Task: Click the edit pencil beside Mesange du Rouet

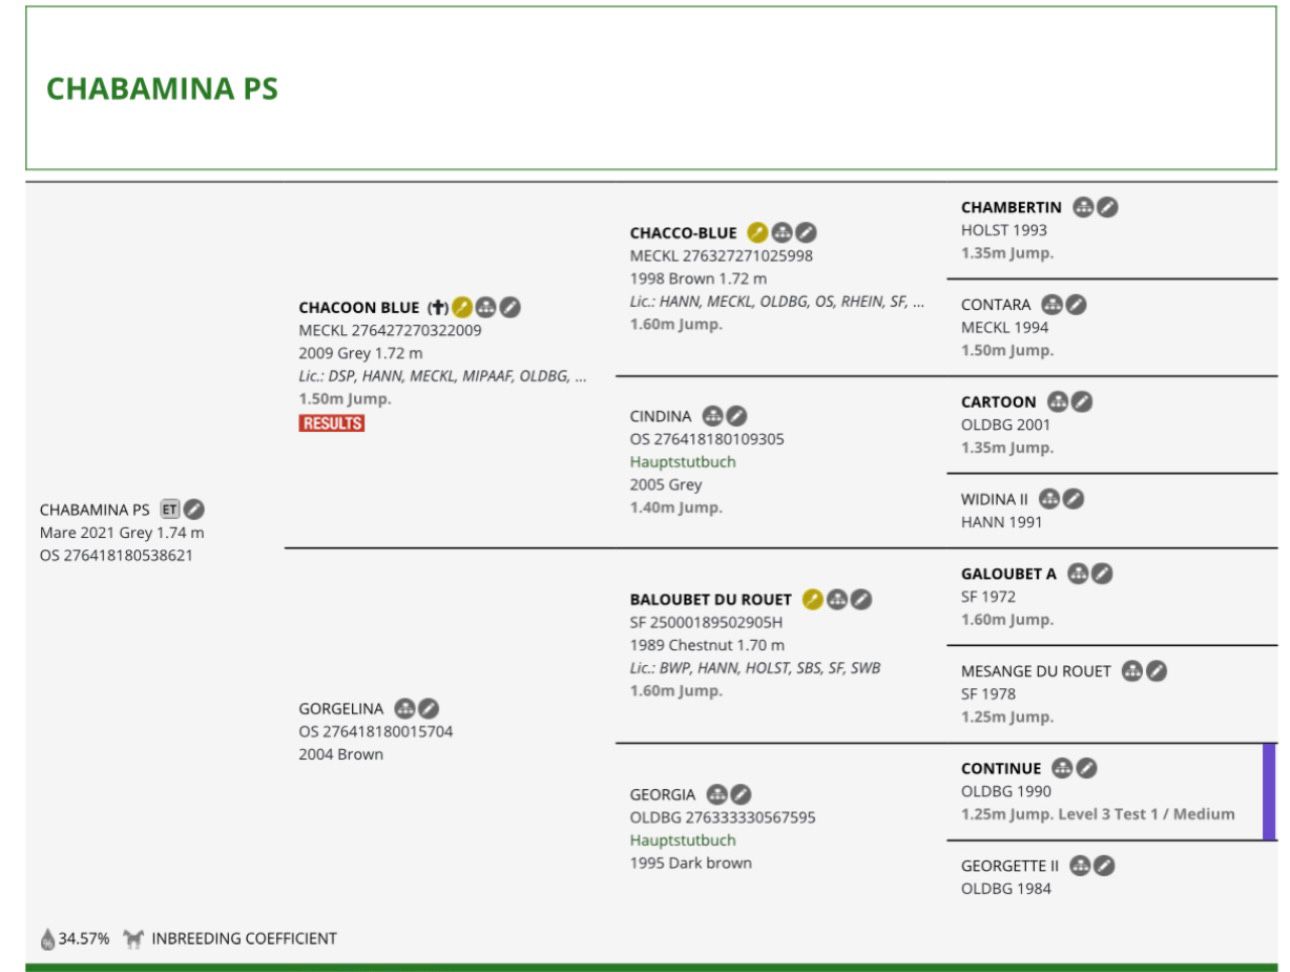Action: [x=1156, y=670]
